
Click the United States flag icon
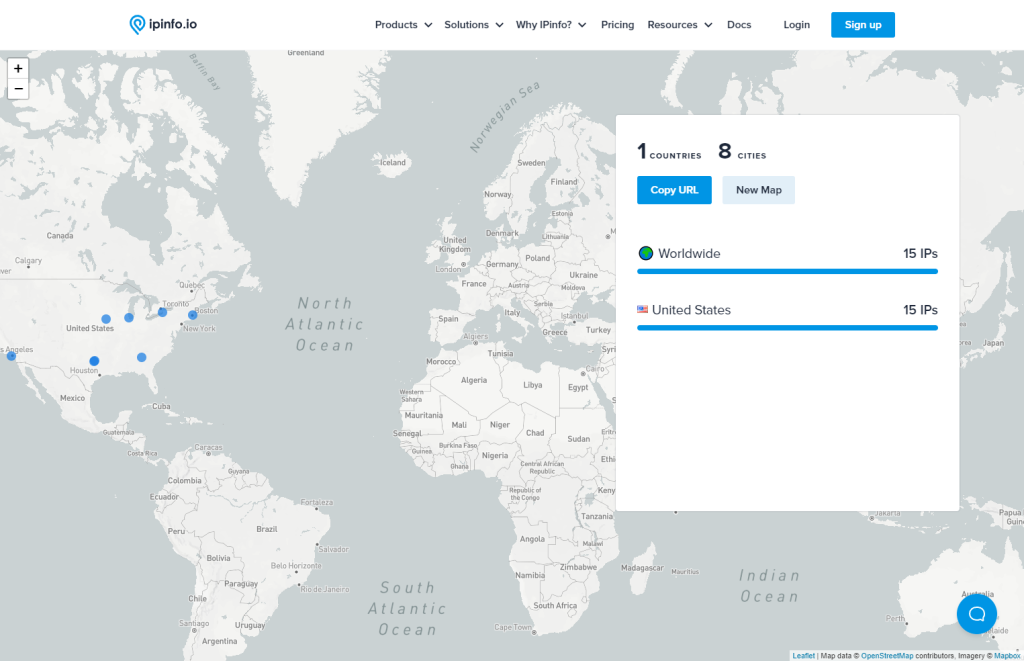(643, 310)
